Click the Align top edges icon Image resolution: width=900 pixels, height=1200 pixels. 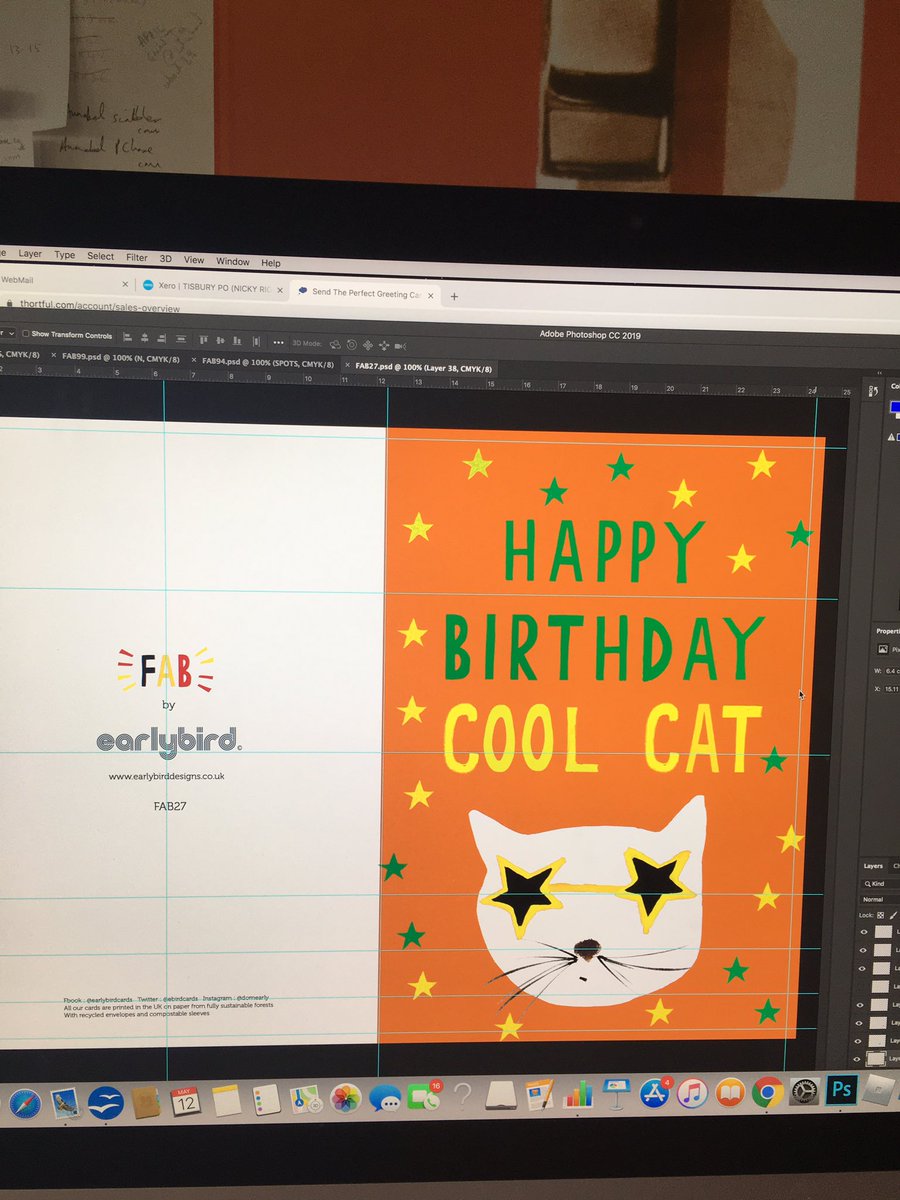[x=203, y=340]
